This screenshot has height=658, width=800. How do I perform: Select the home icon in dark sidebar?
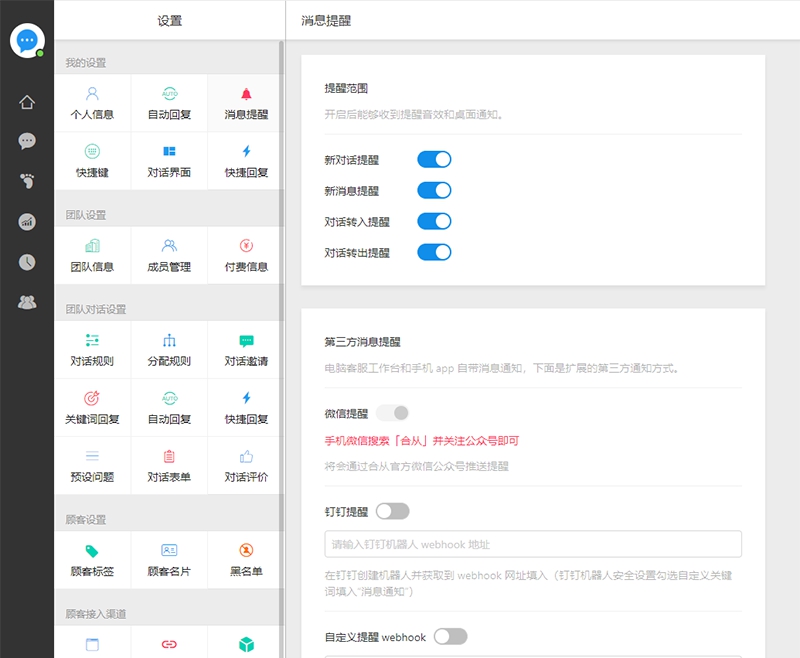[x=26, y=100]
